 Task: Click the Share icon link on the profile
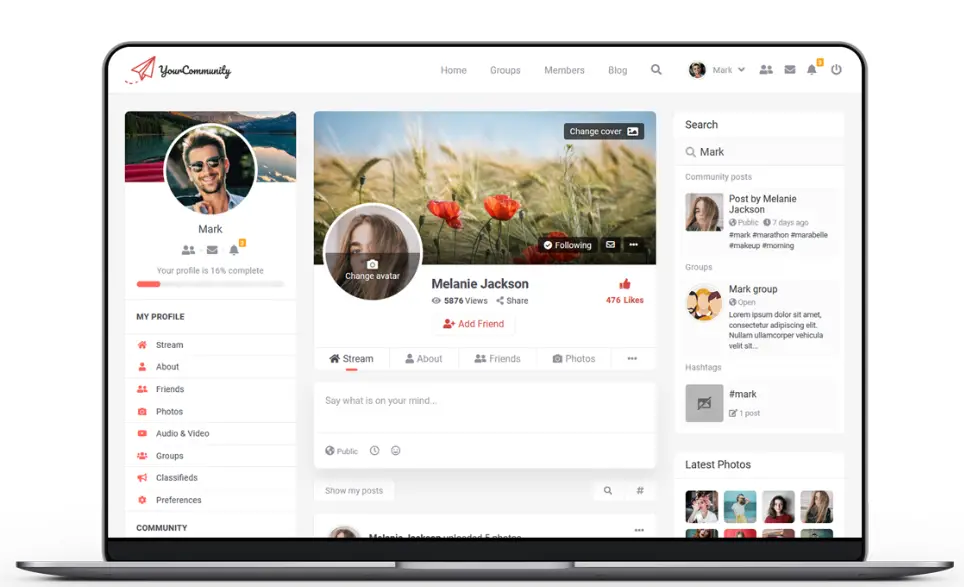512,301
